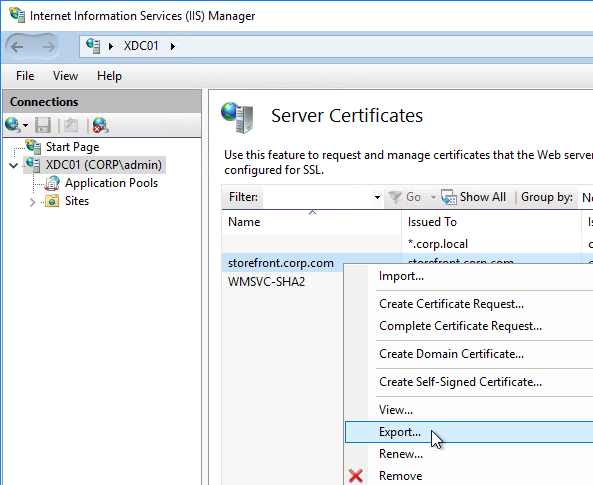The image size is (593, 485).
Task: Click the Go filter funnel icon
Action: click(x=394, y=197)
